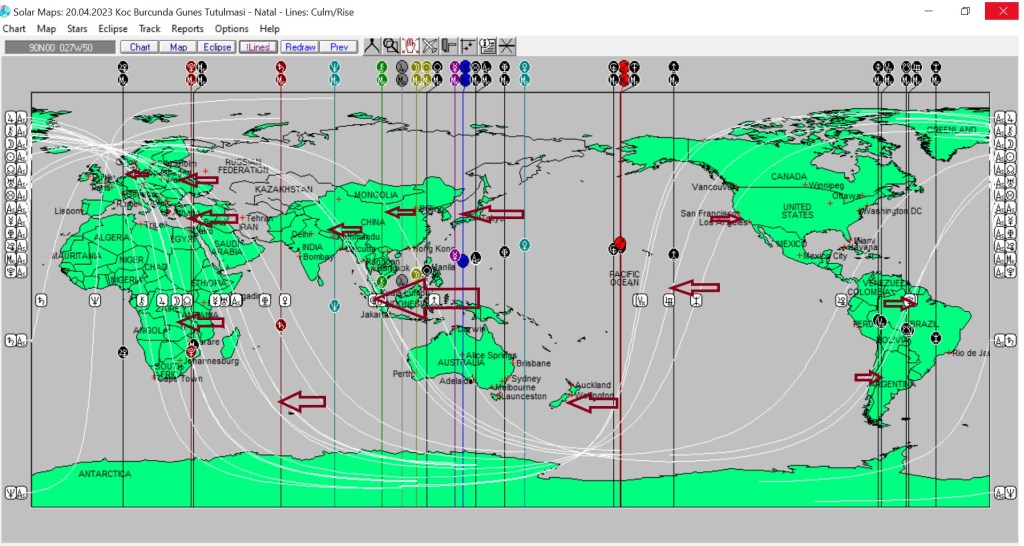Click the flag-shaped toolbar icon

click(x=449, y=46)
